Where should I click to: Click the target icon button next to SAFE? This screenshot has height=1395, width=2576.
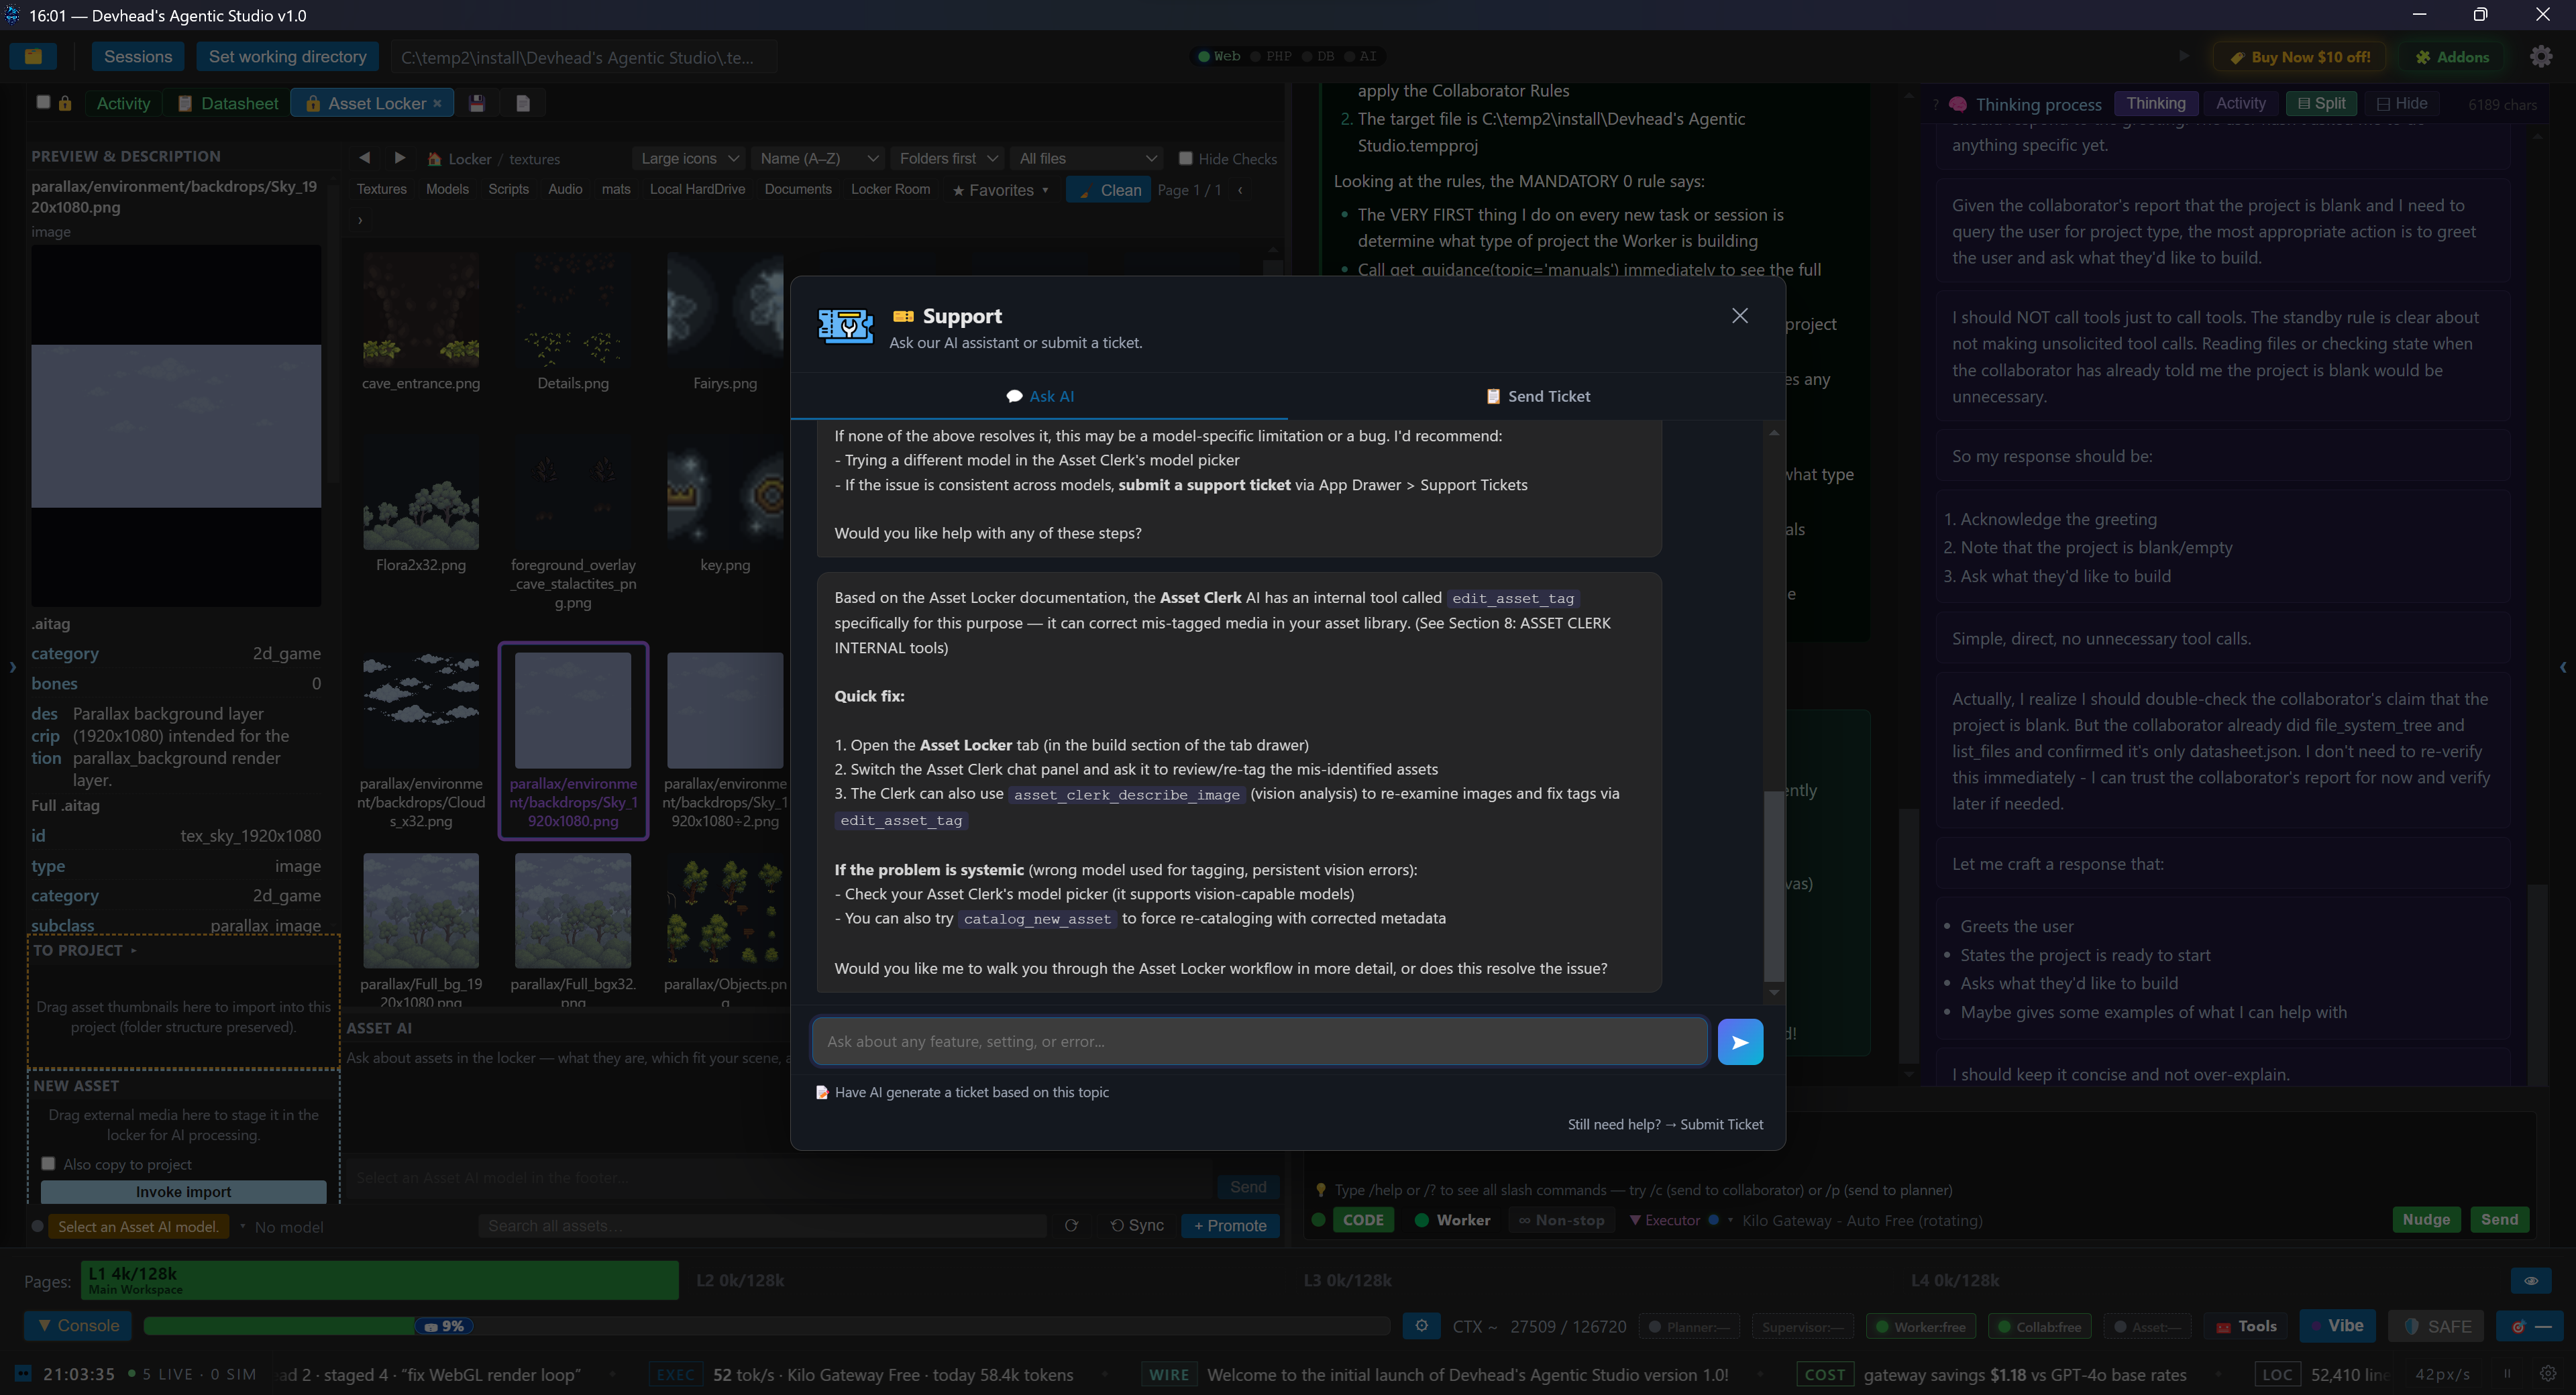[2529, 1326]
